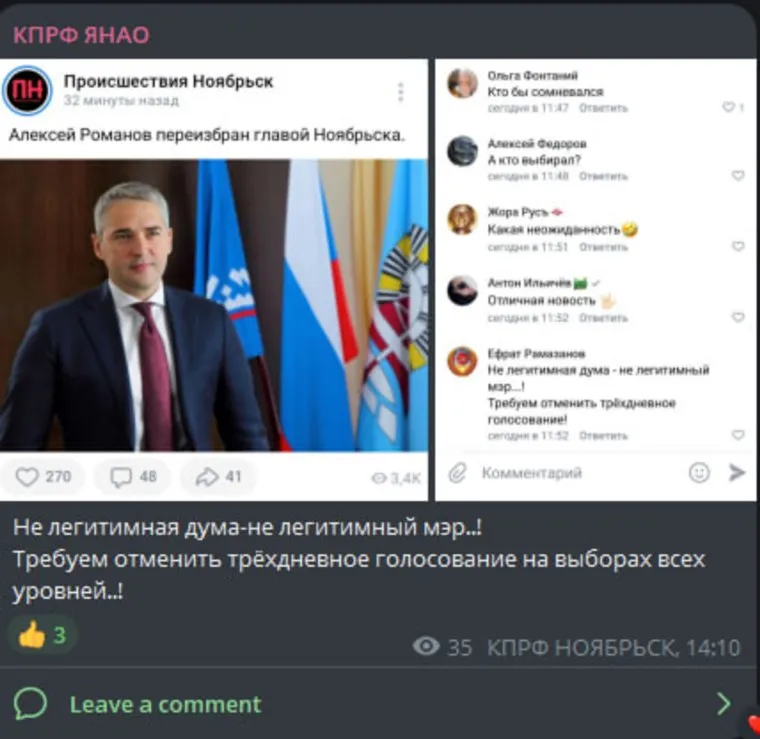Image resolution: width=760 pixels, height=739 pixels.
Task: Click the paperclip attachment icon
Action: (x=457, y=472)
